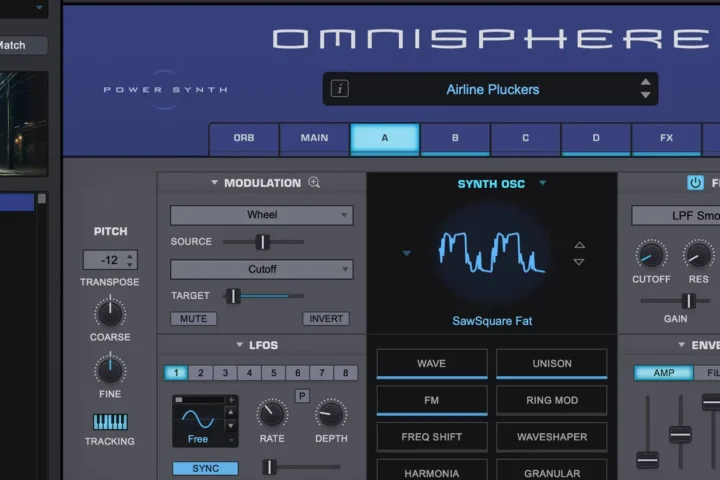Open the GRANULAR page
The width and height of the screenshot is (720, 480).
tap(552, 470)
